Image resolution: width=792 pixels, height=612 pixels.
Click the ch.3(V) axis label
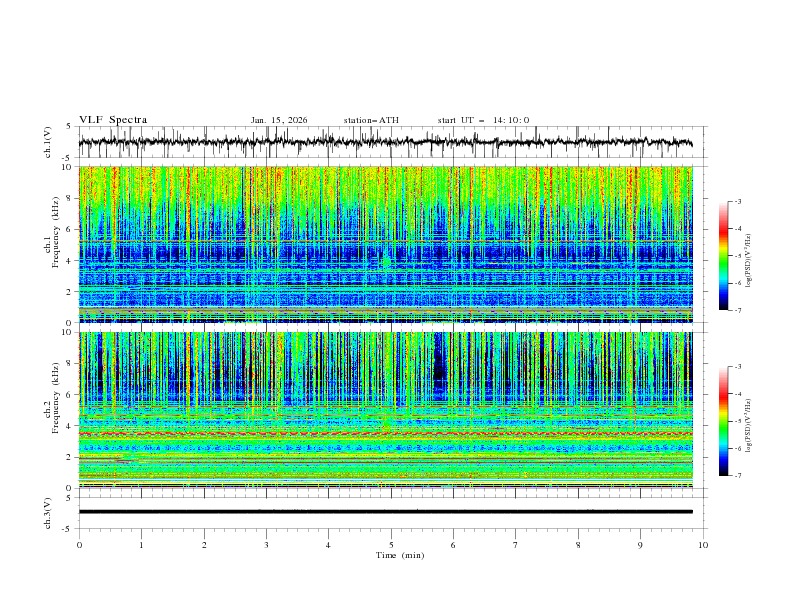pyautogui.click(x=48, y=512)
